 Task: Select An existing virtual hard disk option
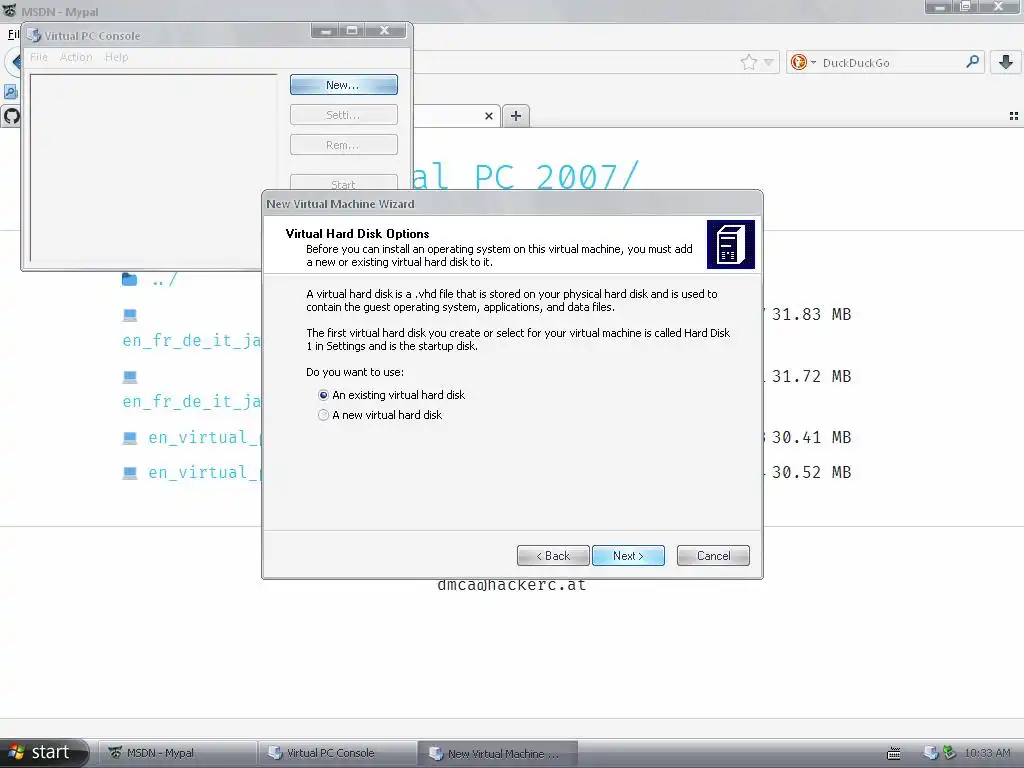(x=391, y=395)
